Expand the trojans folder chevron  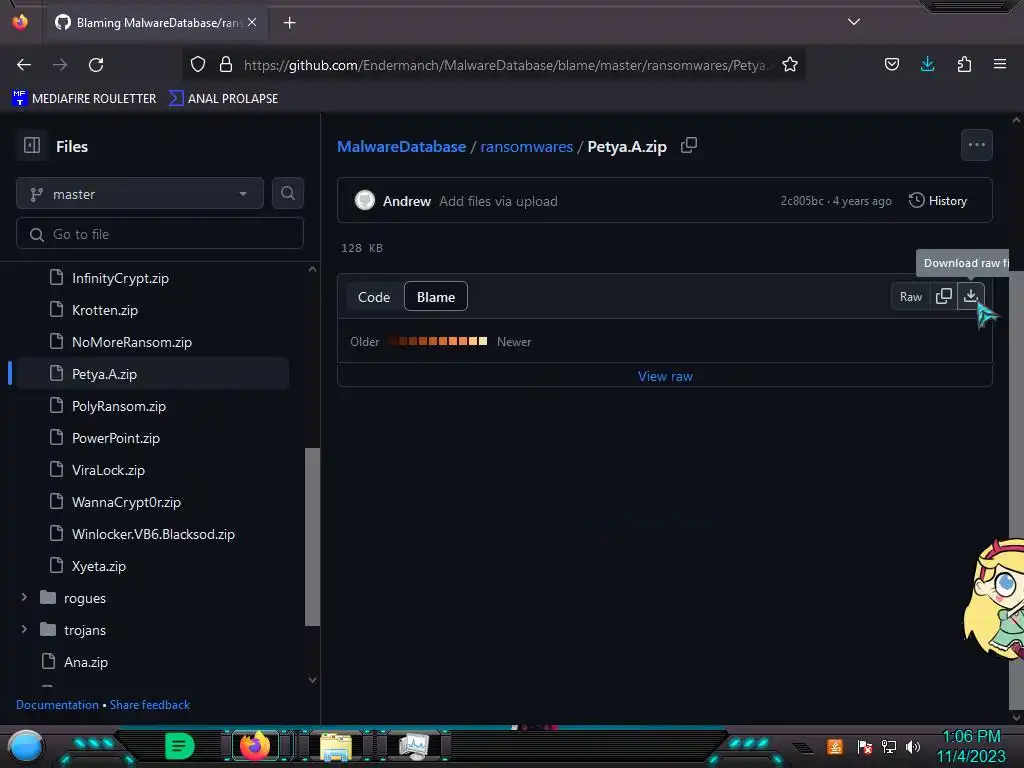pyautogui.click(x=24, y=629)
